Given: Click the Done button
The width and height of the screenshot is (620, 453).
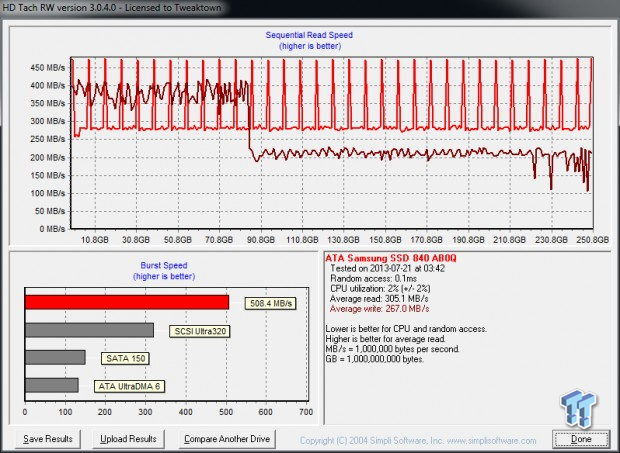Looking at the screenshot, I should click(x=581, y=439).
